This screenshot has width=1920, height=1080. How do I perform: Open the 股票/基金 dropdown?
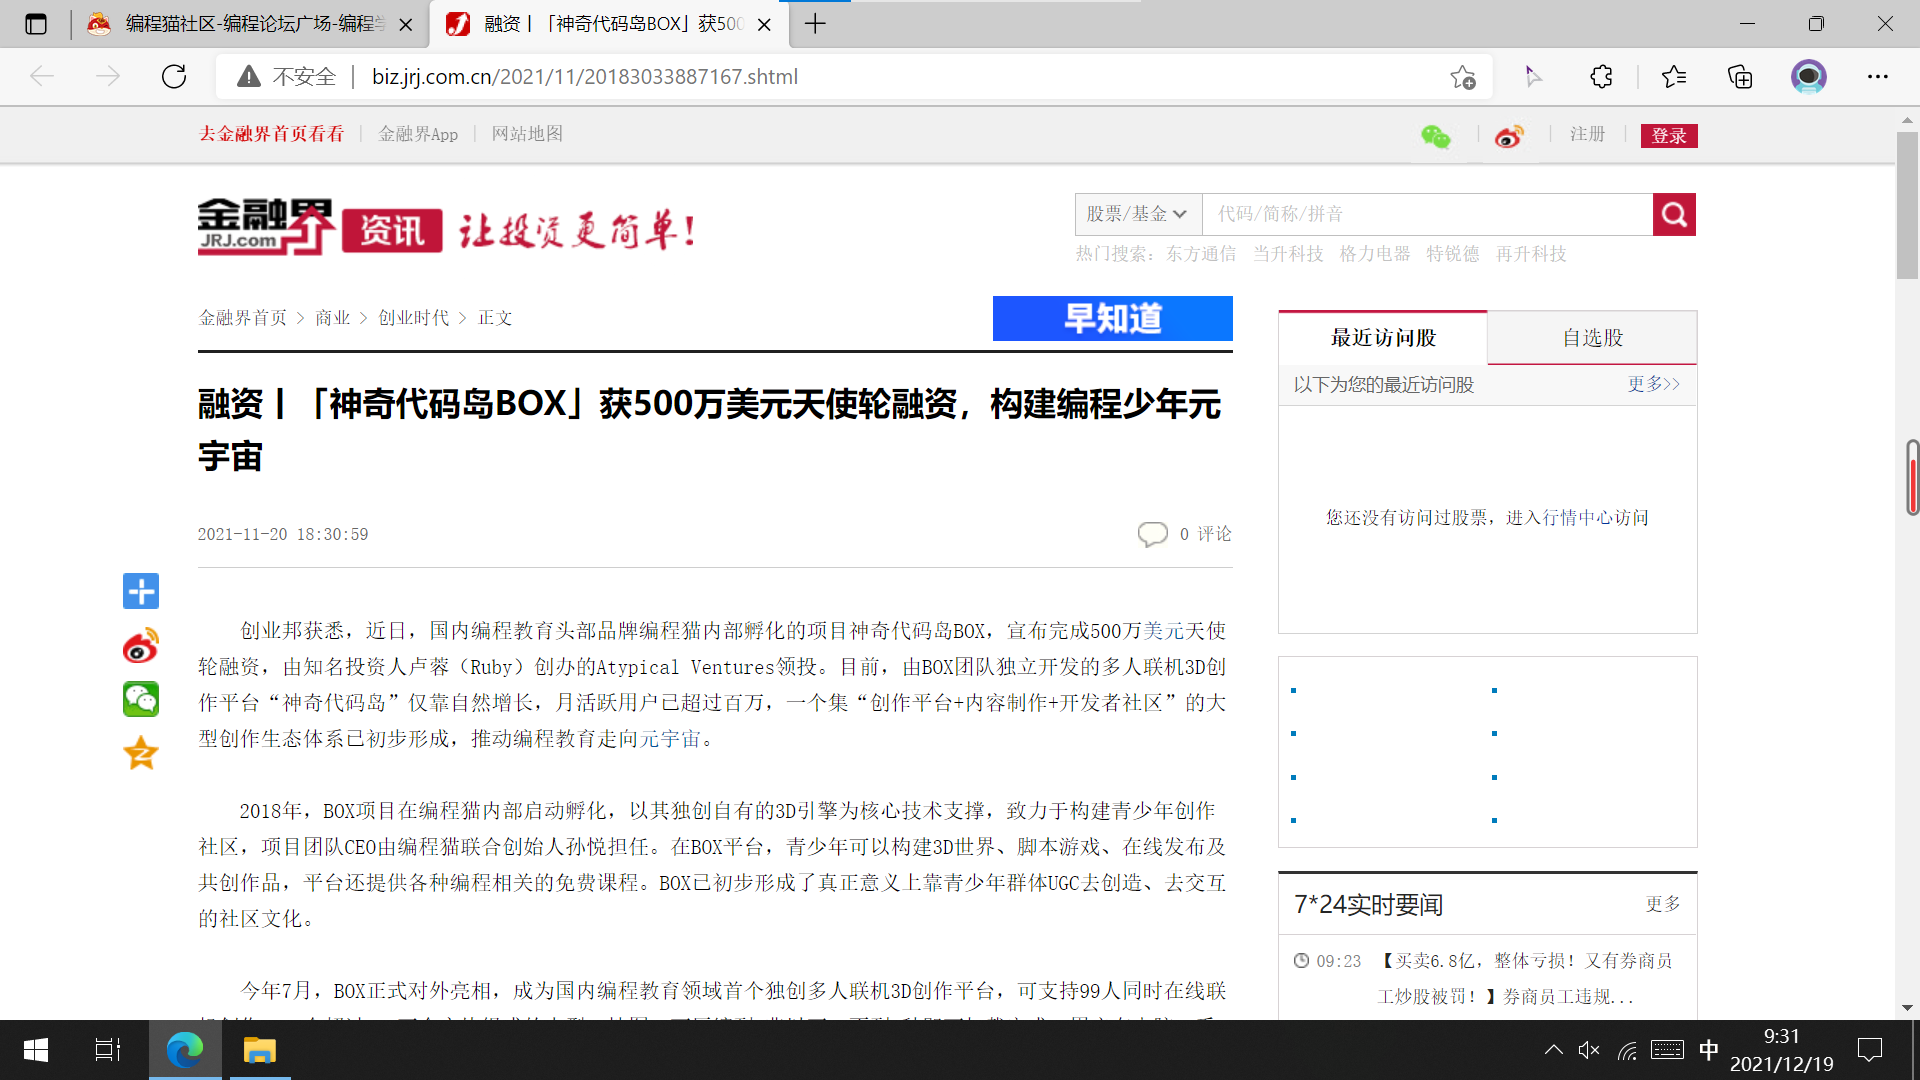(x=1138, y=214)
